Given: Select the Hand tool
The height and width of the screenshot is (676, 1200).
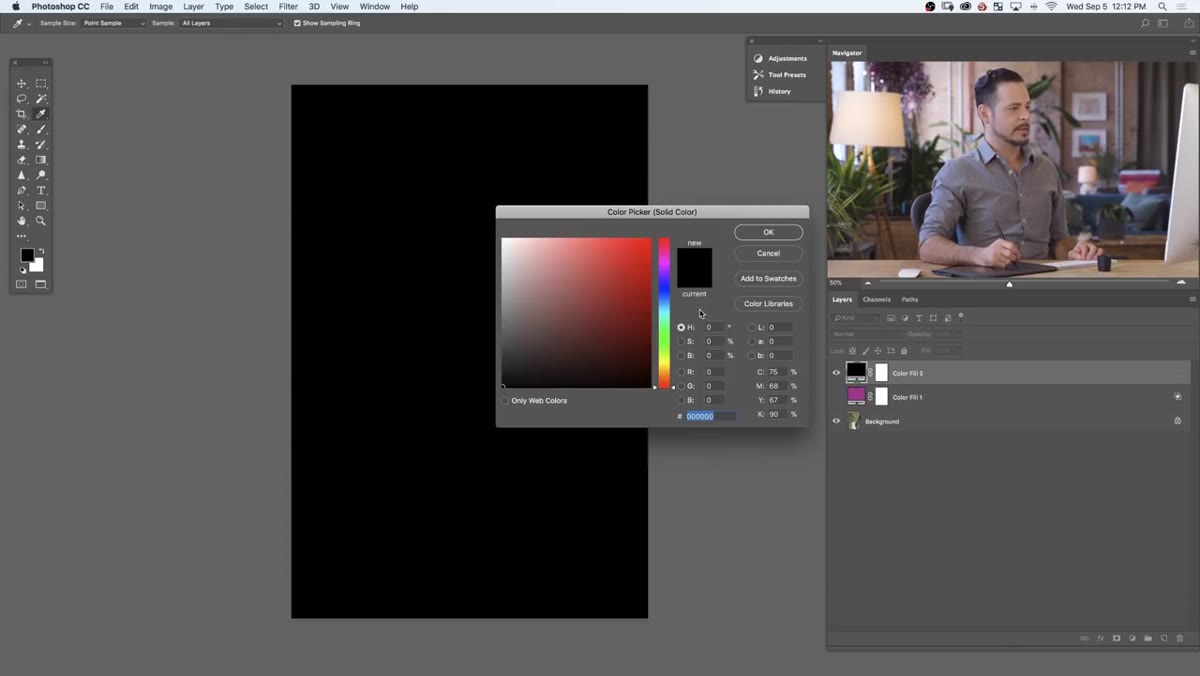Looking at the screenshot, I should coord(21,221).
